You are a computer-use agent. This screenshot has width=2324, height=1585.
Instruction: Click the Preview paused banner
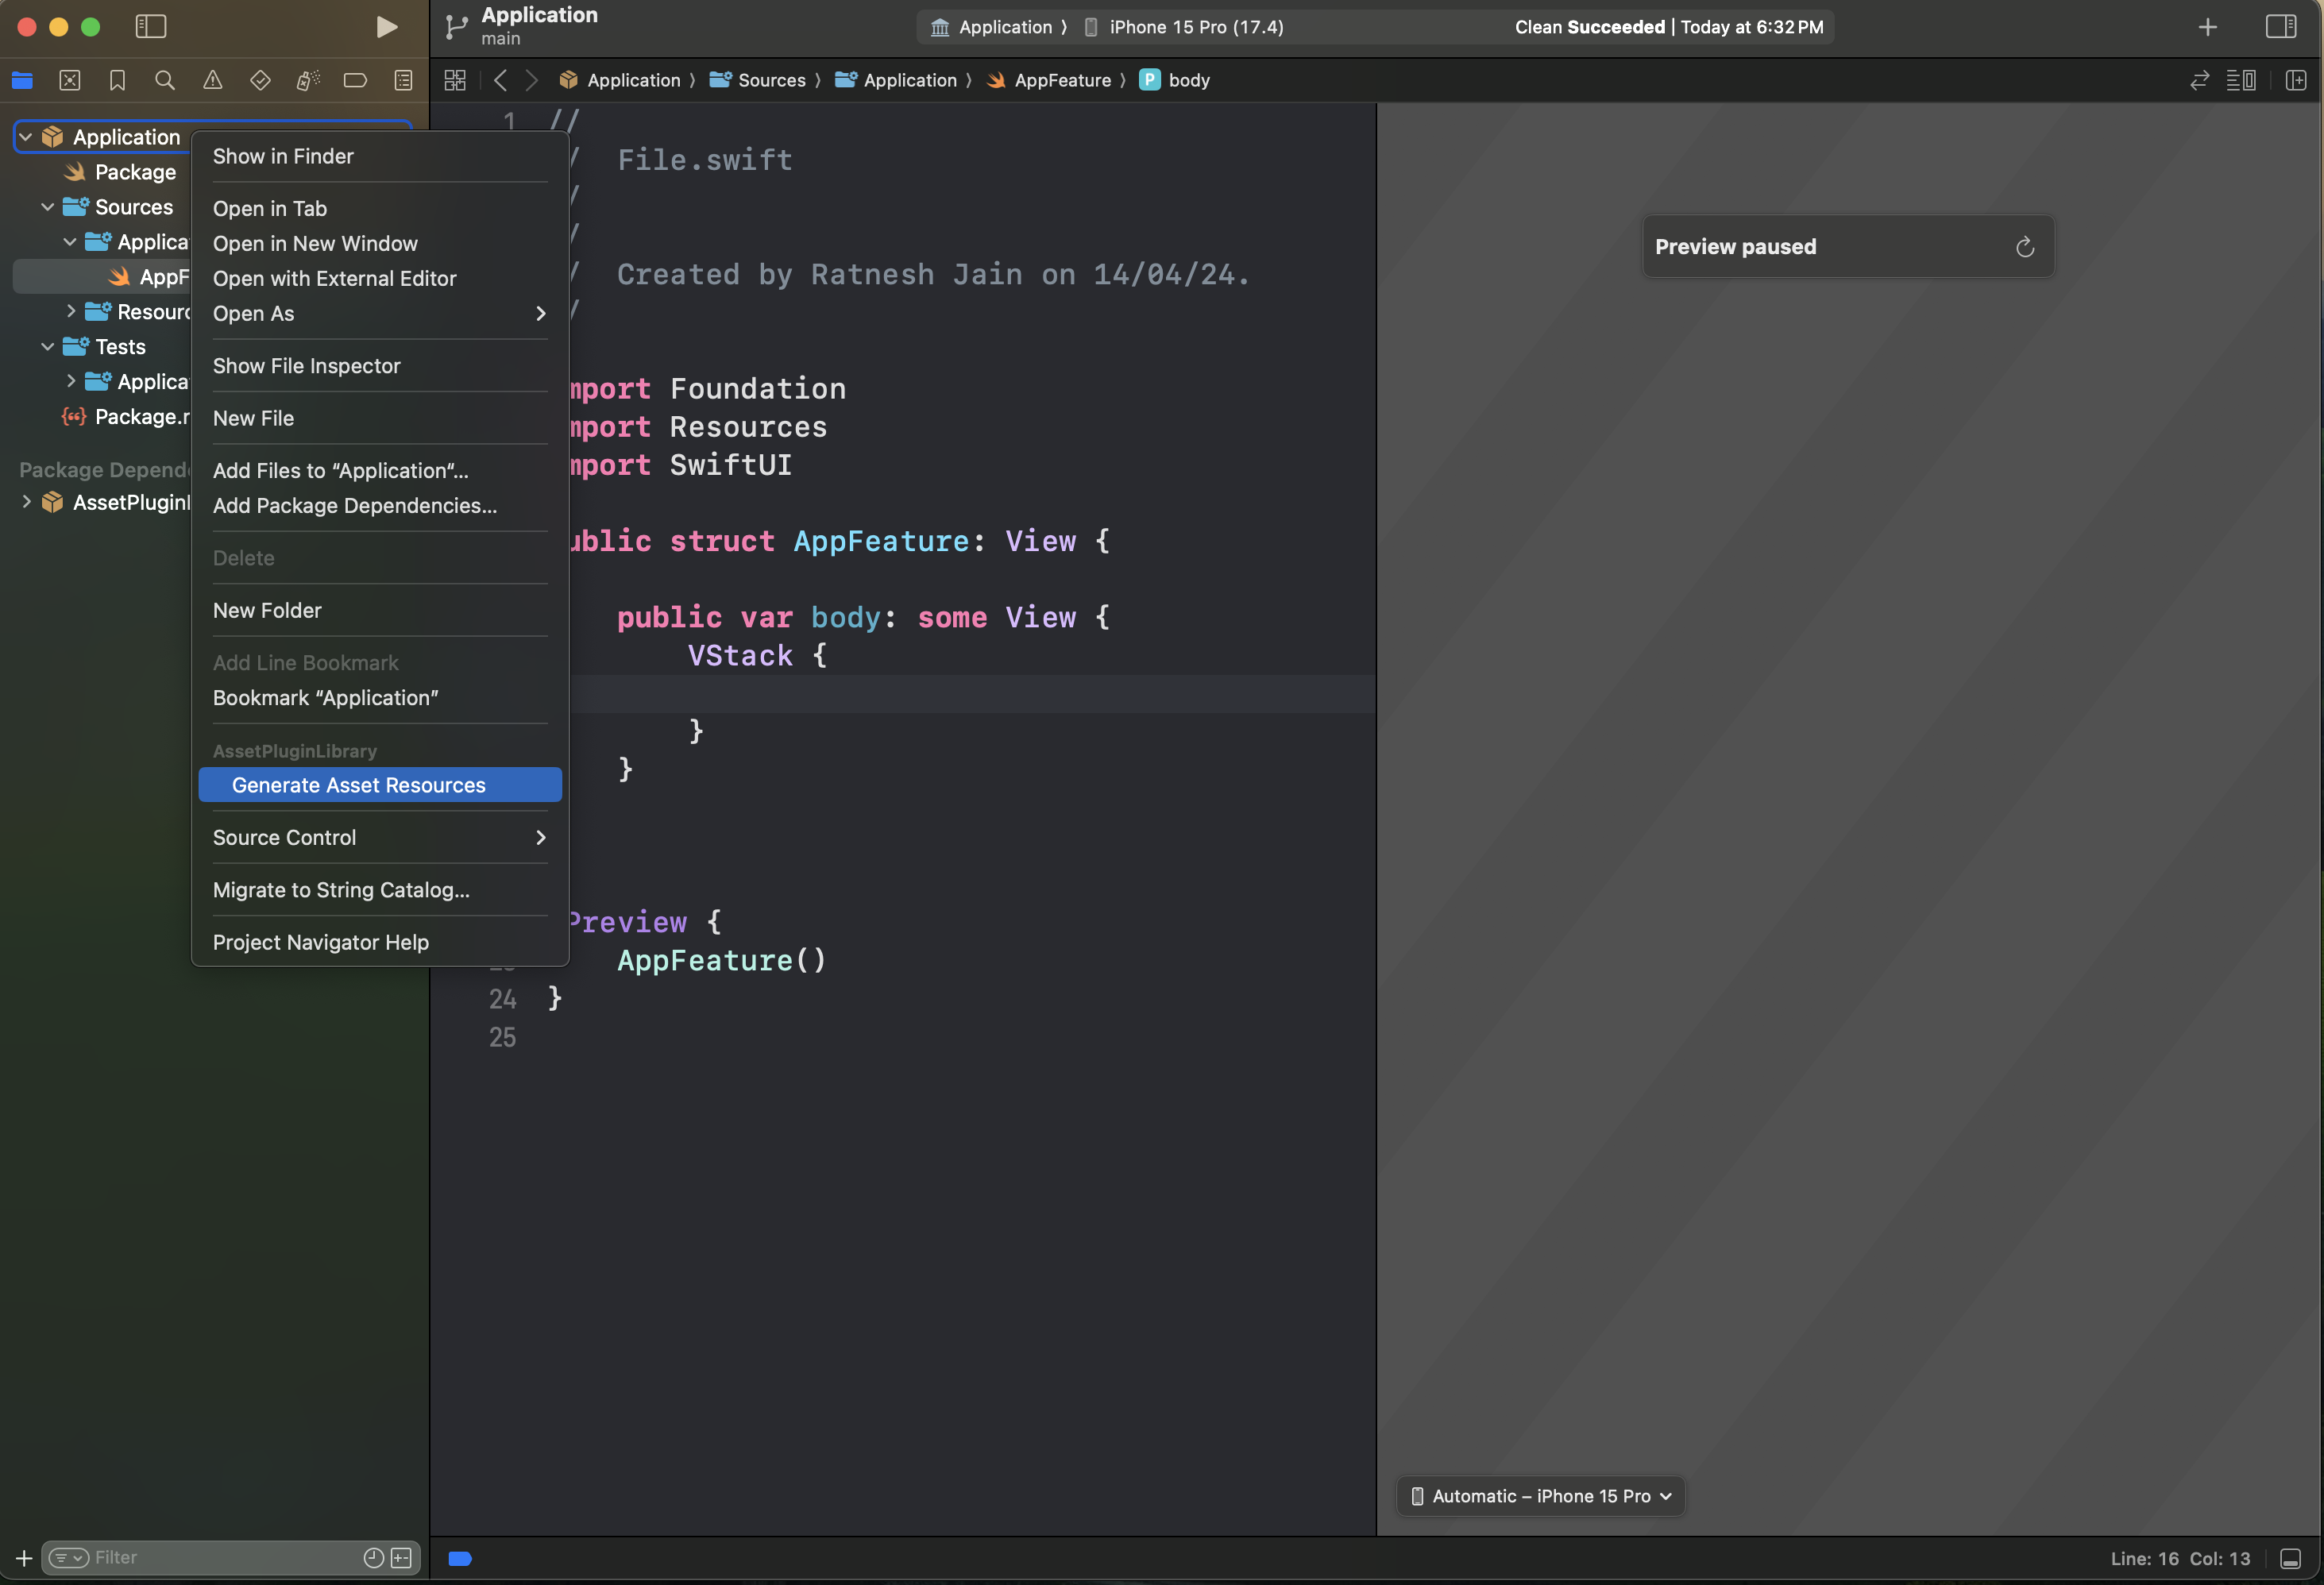tap(1847, 247)
